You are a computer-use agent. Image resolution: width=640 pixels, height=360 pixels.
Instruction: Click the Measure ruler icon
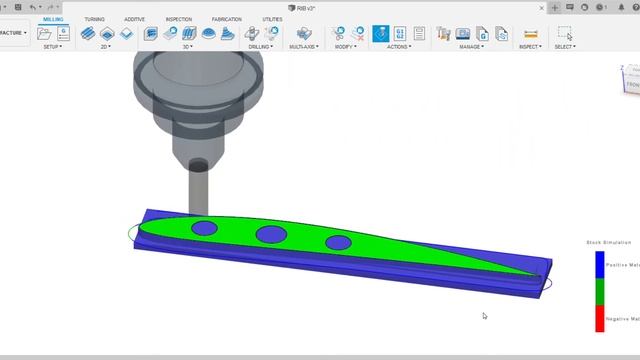pos(531,34)
